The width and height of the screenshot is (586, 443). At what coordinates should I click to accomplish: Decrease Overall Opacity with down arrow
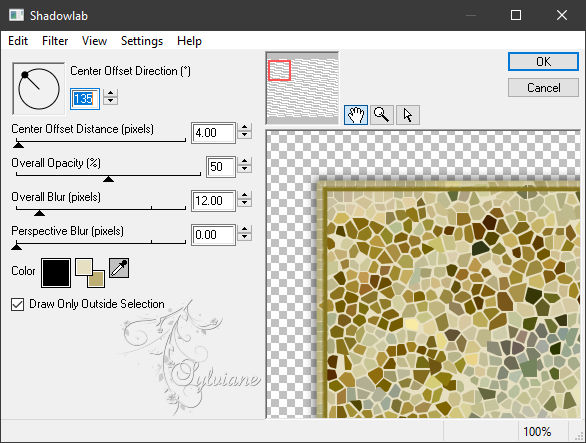244,169
